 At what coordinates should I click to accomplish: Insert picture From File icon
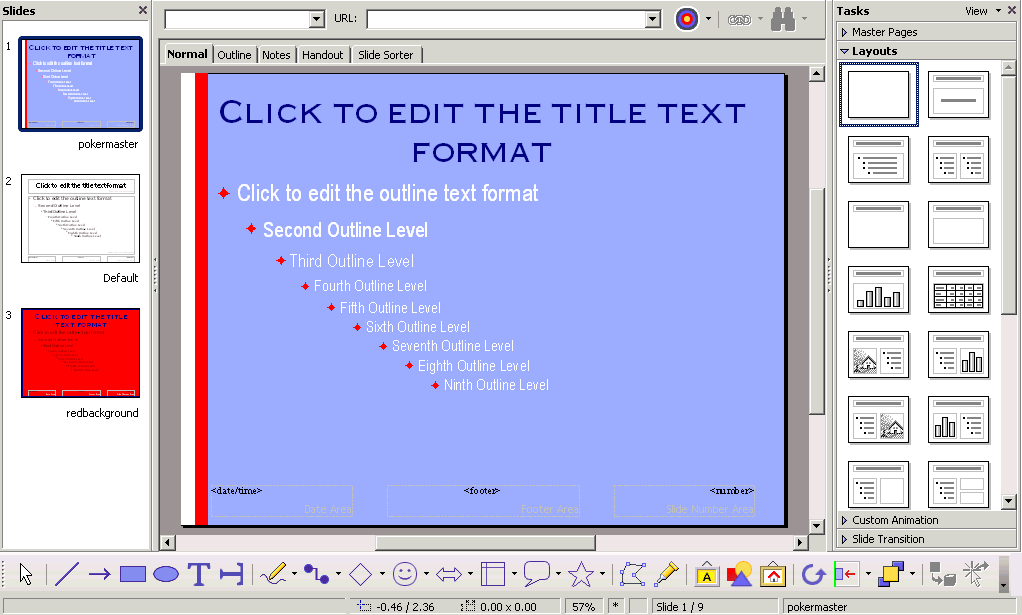[x=740, y=574]
